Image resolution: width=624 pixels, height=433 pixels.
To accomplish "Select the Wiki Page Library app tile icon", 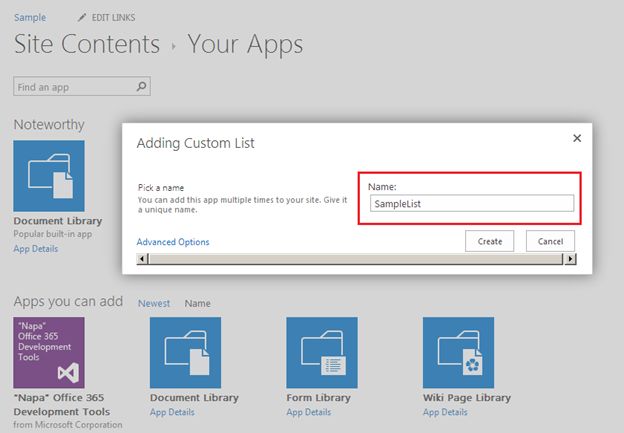I will (x=458, y=352).
